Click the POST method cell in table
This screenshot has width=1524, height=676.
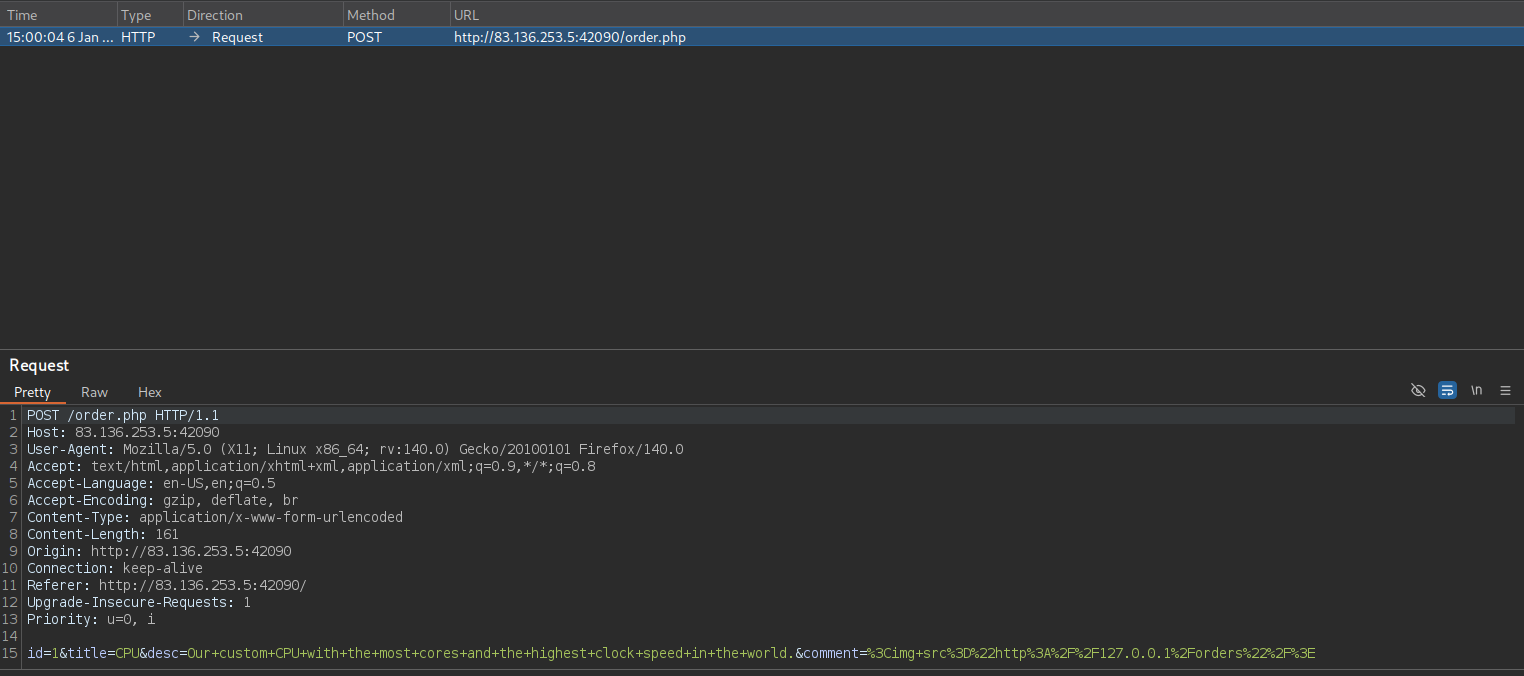364,37
